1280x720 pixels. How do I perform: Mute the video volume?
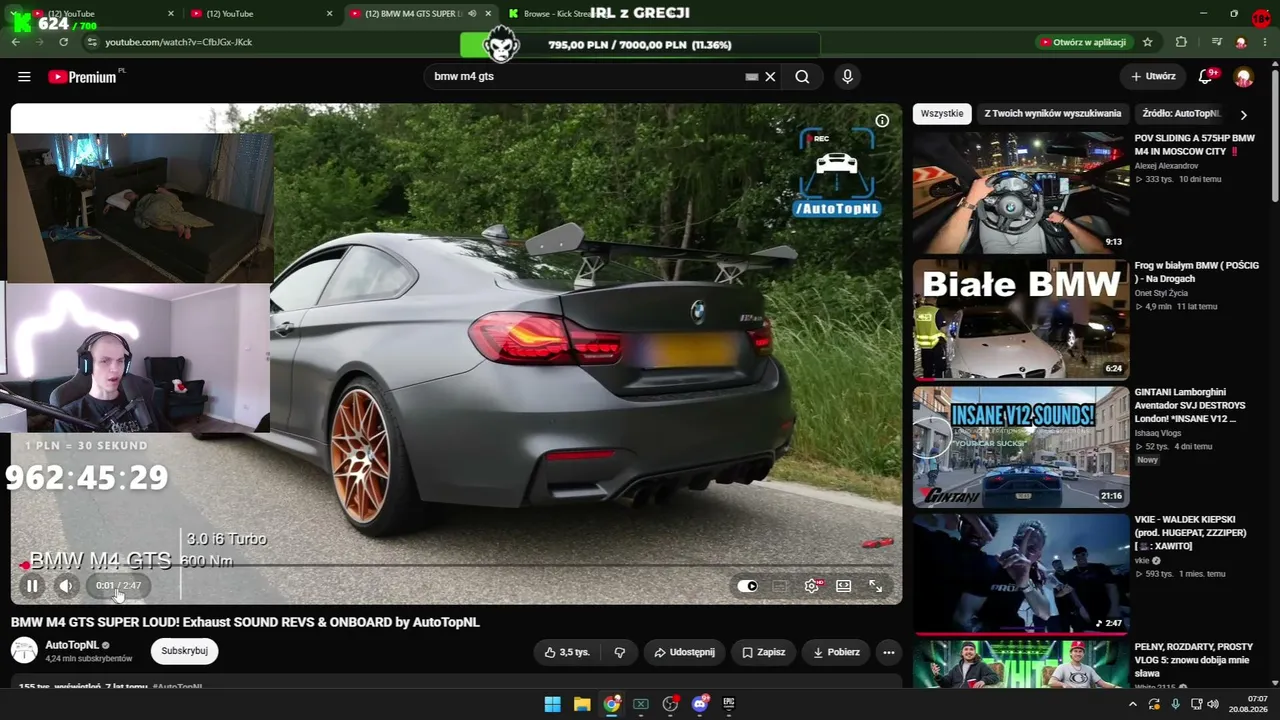tap(66, 586)
